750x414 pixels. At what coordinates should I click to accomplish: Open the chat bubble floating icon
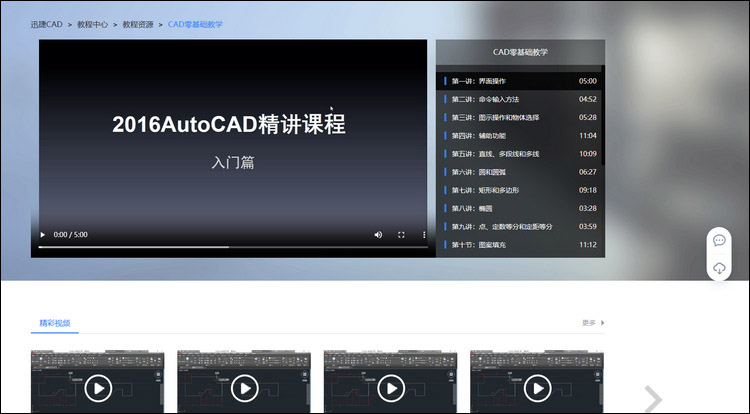tap(719, 240)
